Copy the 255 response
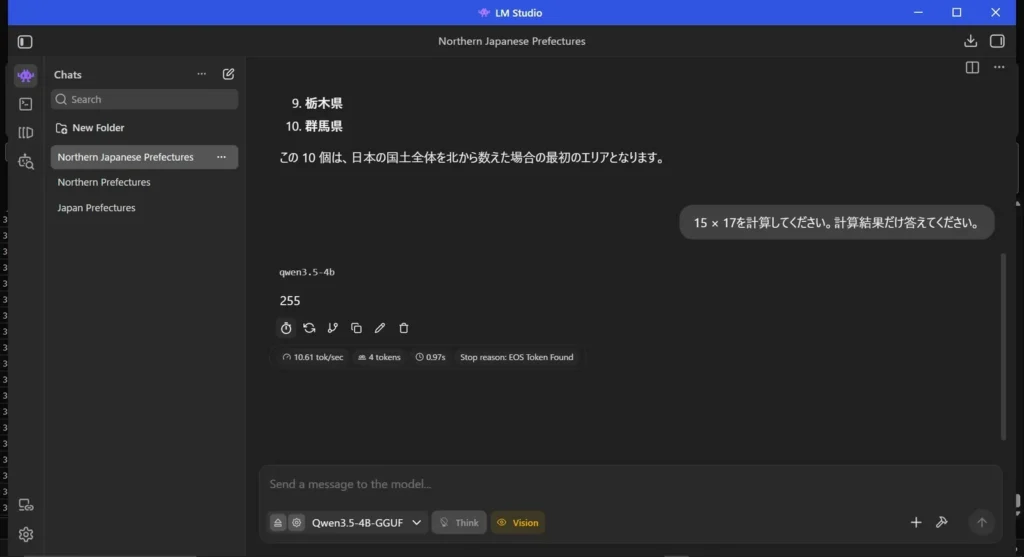The image size is (1024, 557). [x=356, y=328]
